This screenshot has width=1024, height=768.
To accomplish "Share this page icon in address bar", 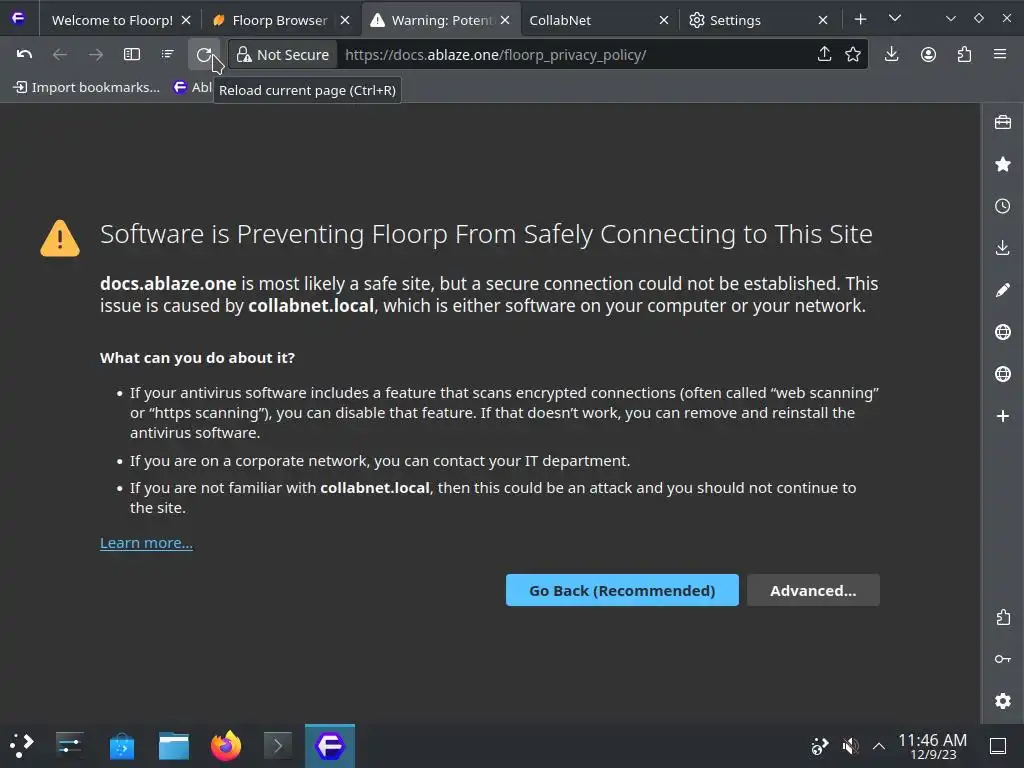I will click(x=824, y=54).
